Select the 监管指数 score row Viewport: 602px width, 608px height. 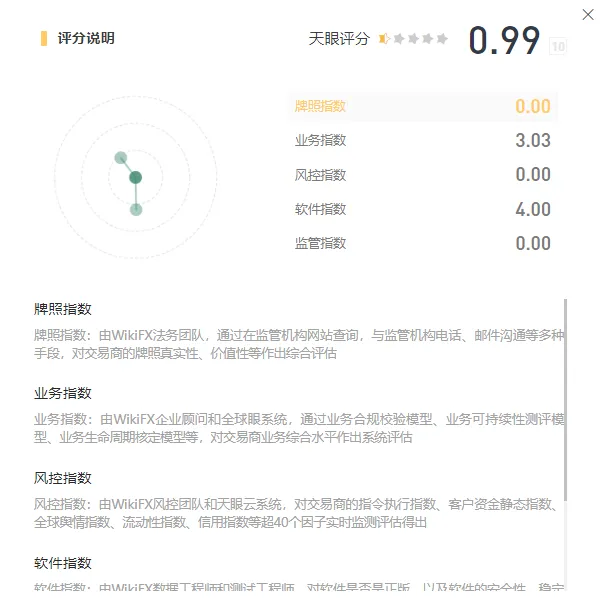point(423,243)
